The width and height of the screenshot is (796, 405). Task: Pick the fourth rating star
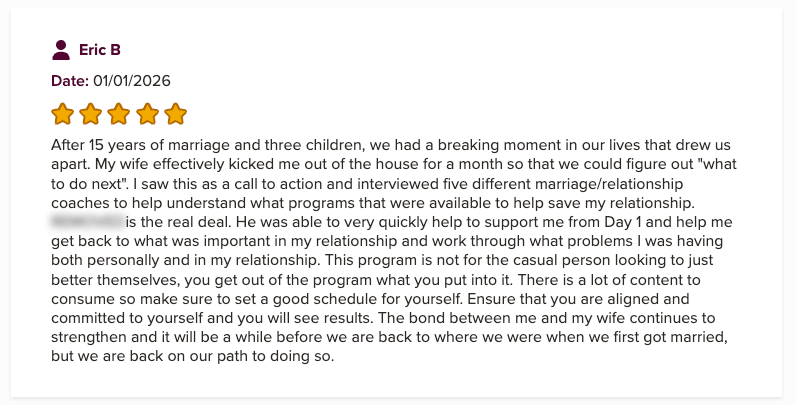(147, 113)
